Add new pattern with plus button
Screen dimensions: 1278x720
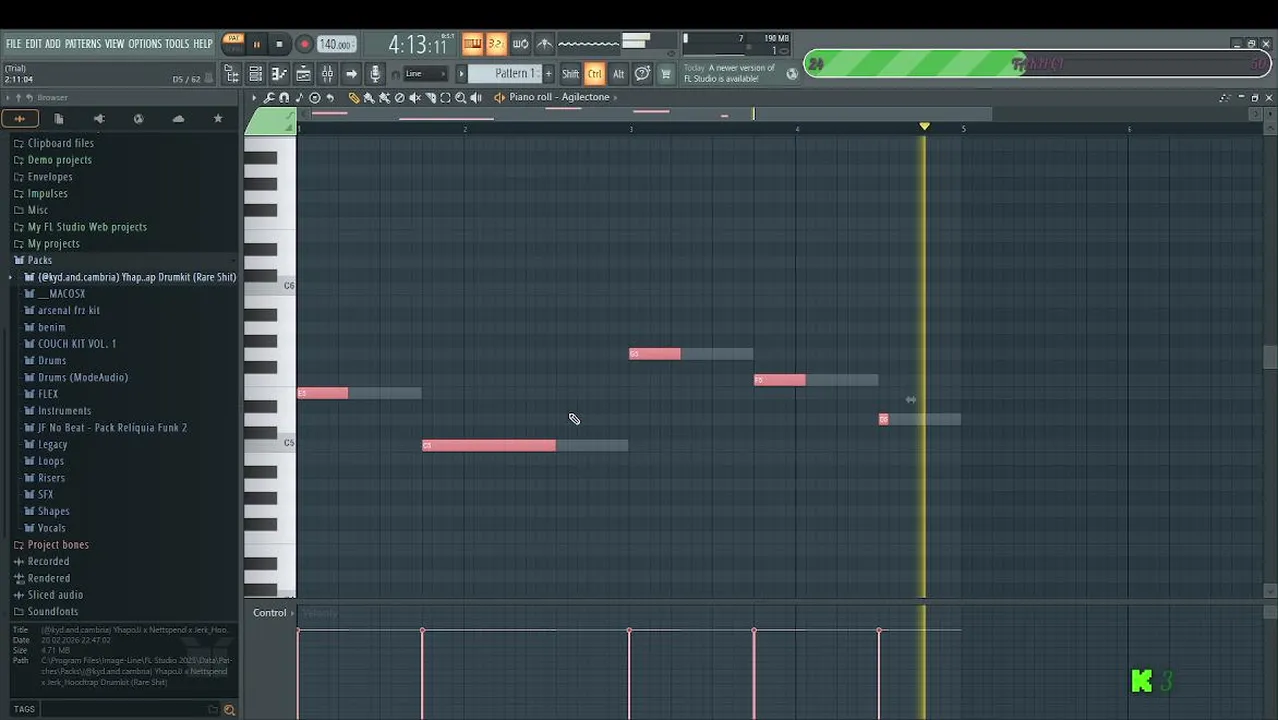[x=548, y=73]
